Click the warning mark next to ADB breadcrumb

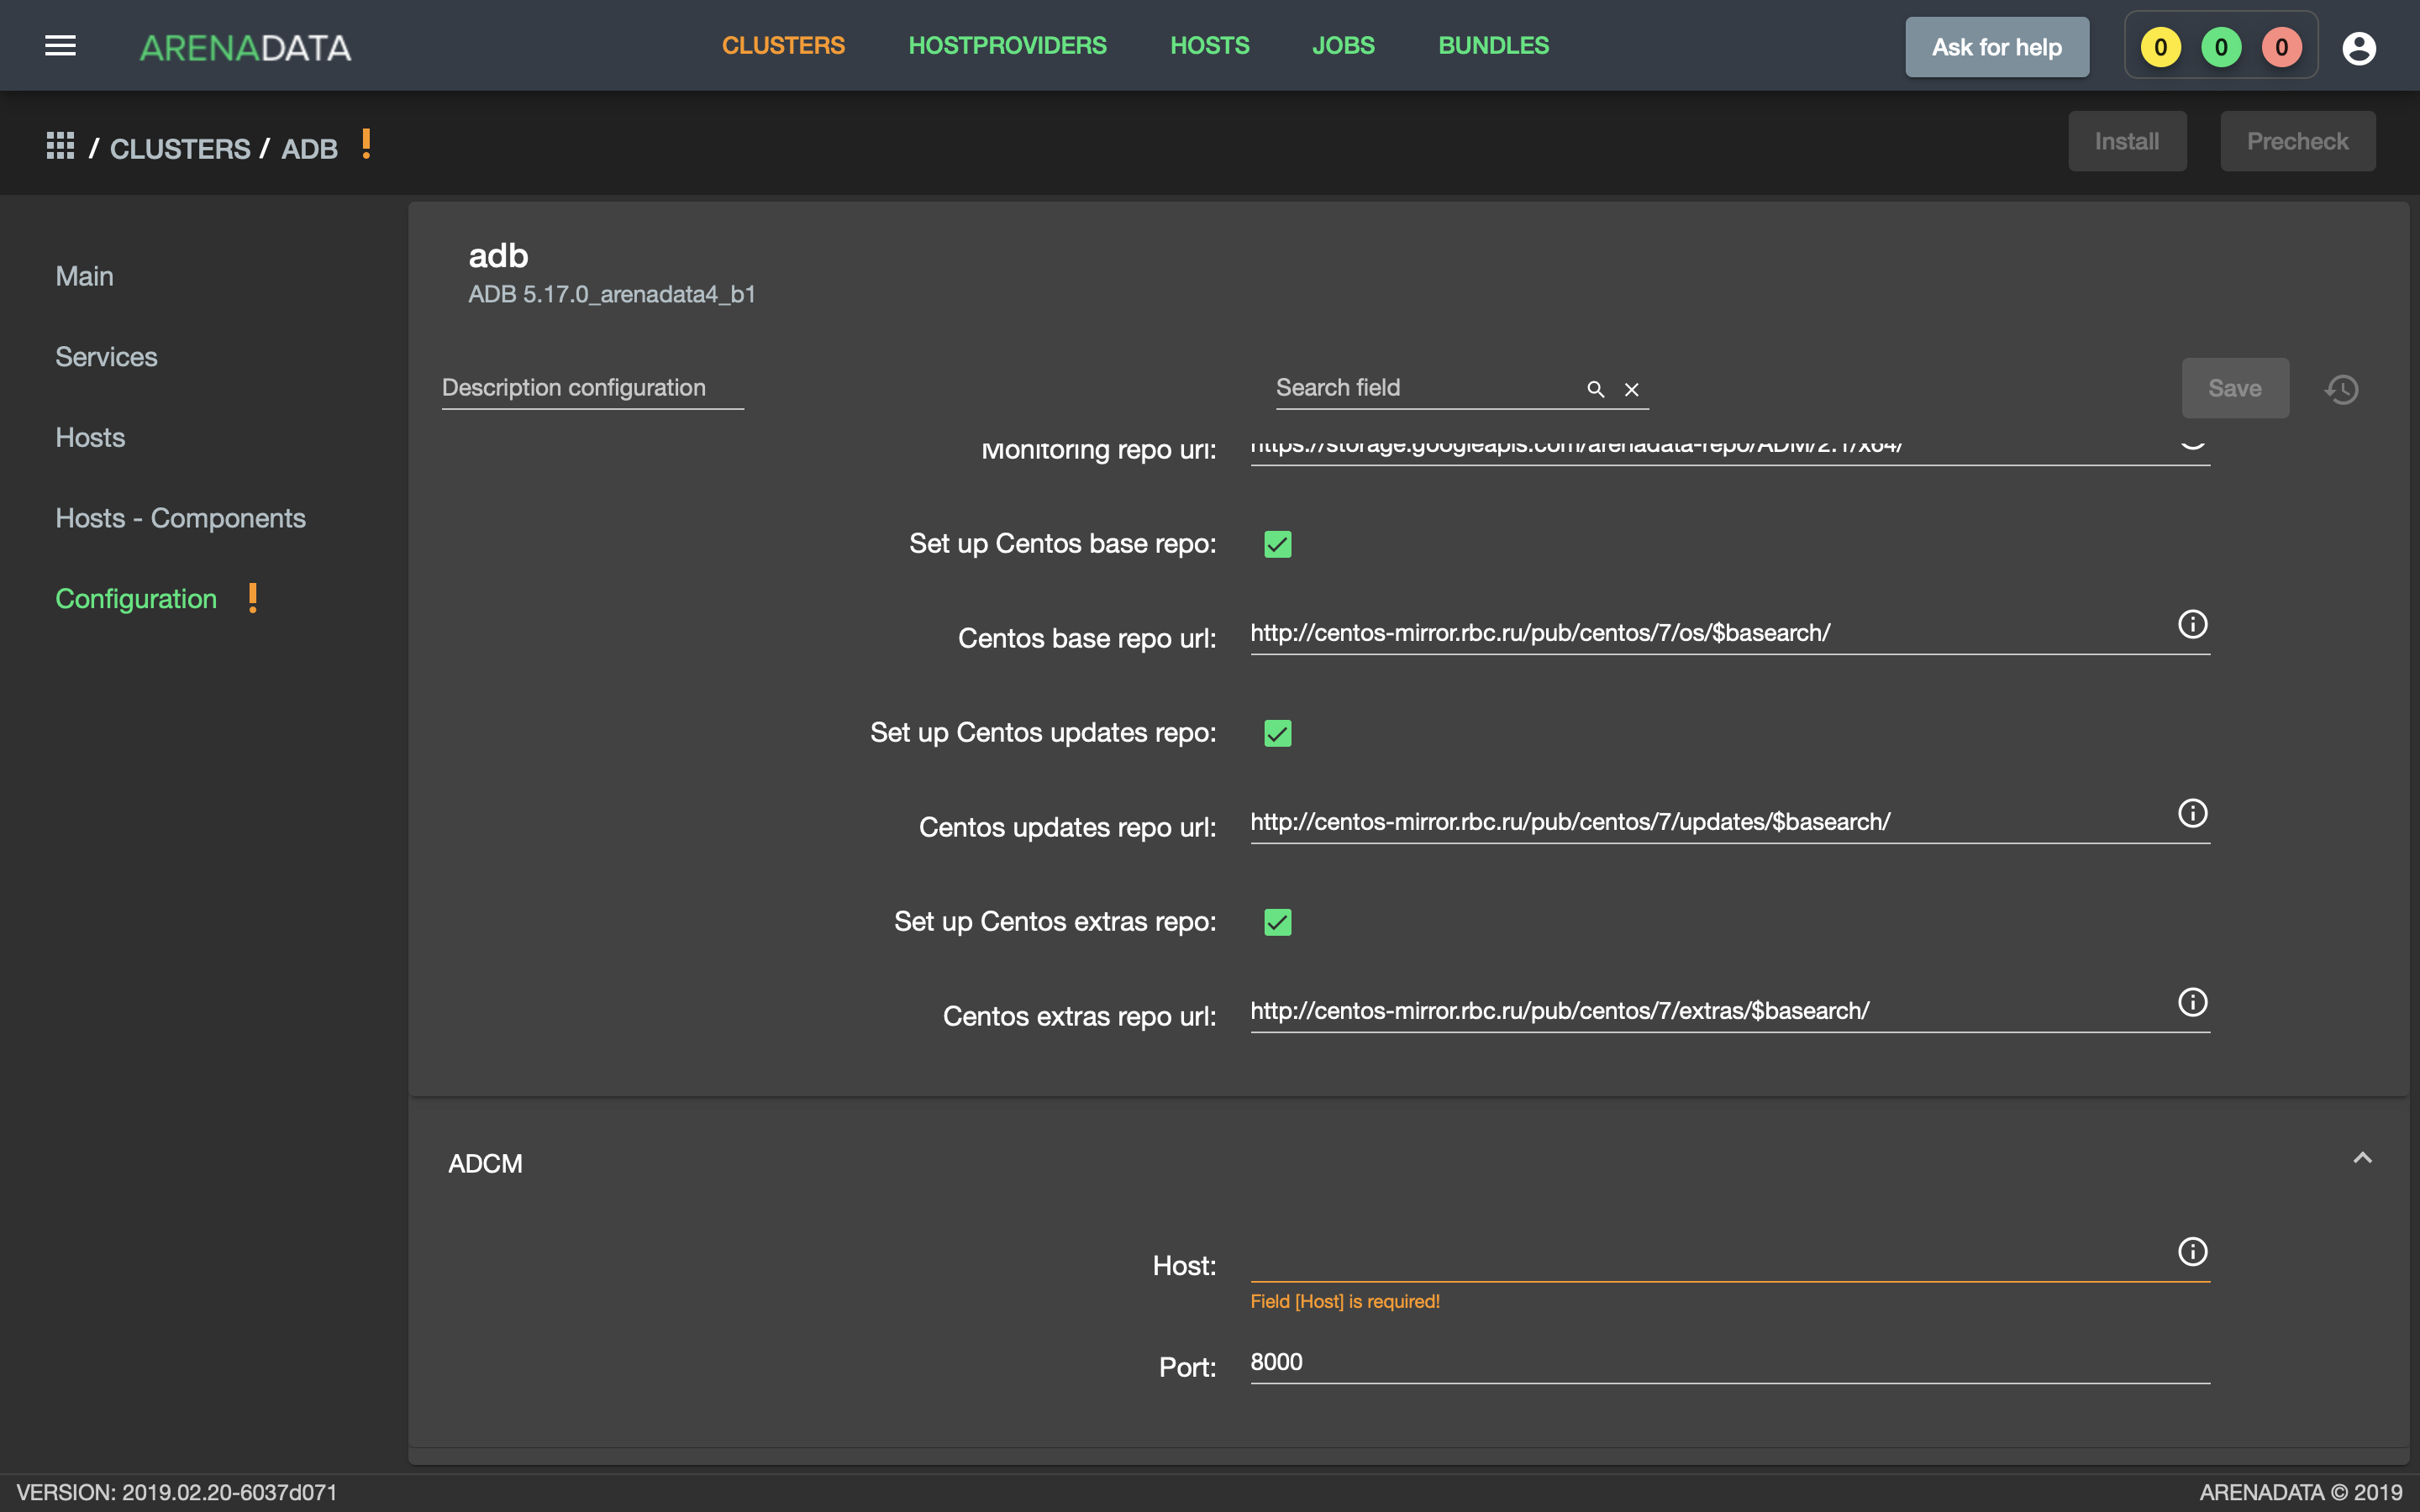click(x=366, y=144)
